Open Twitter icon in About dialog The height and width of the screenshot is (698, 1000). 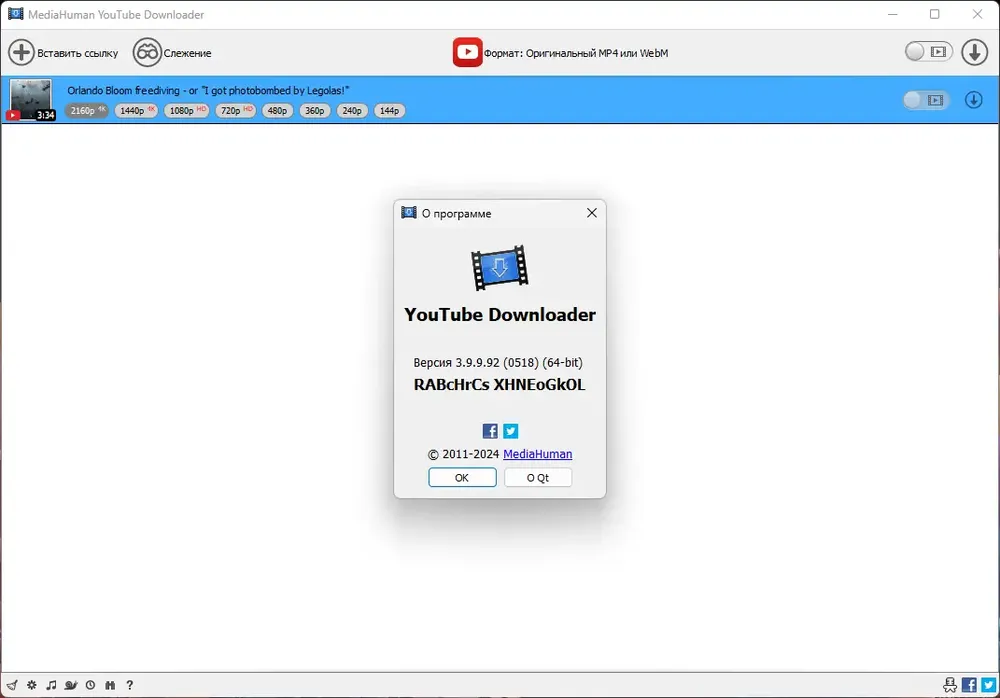tap(511, 431)
